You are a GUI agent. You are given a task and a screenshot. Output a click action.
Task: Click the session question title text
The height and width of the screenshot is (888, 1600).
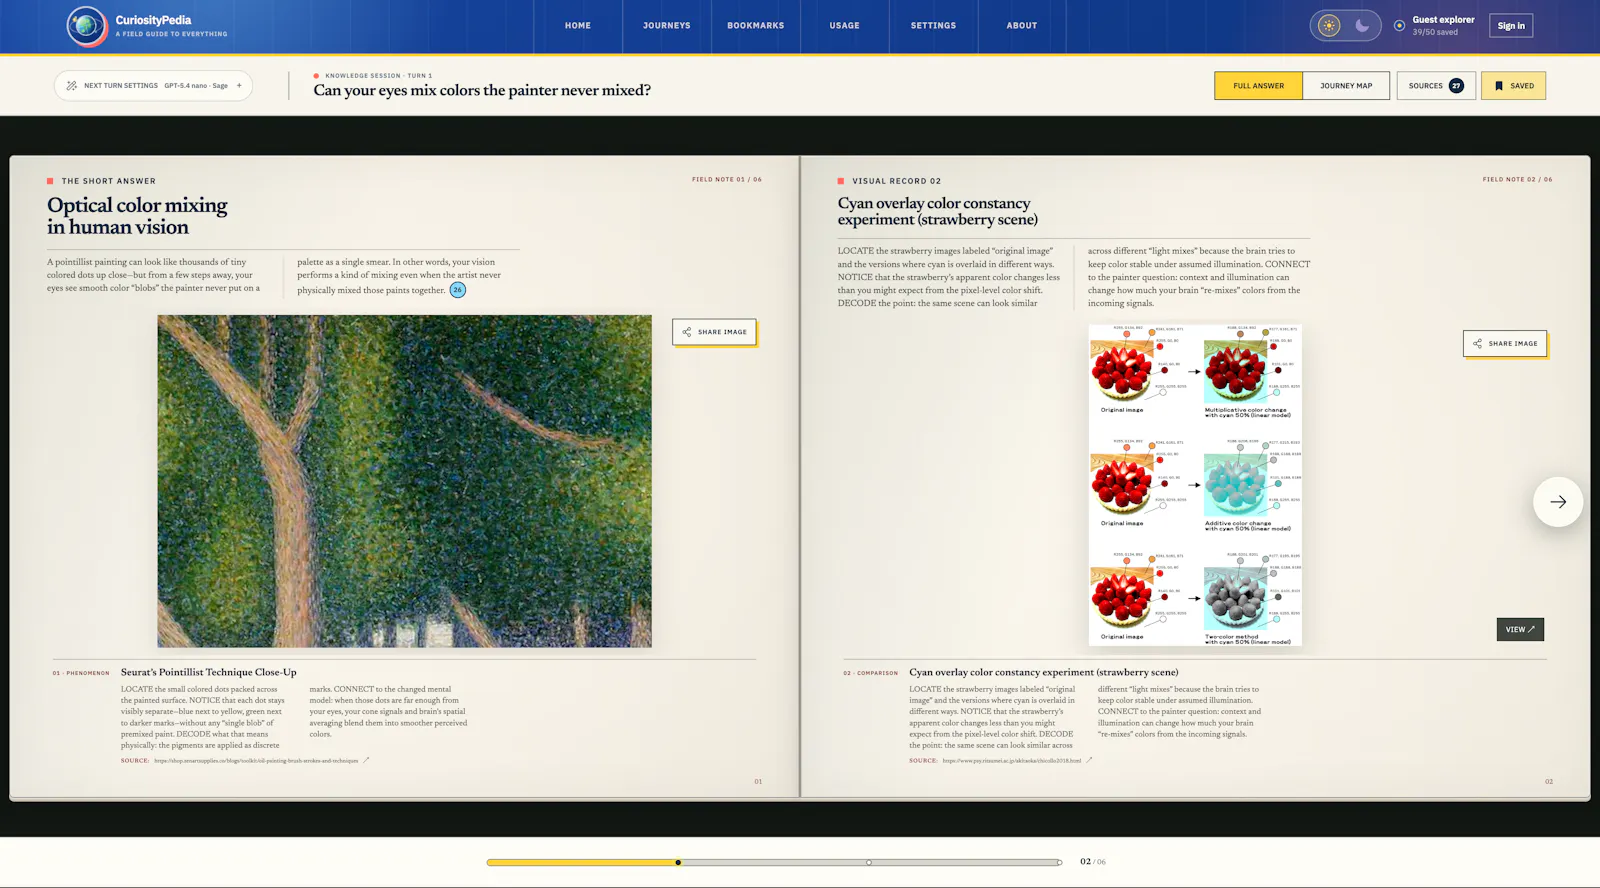pos(482,90)
